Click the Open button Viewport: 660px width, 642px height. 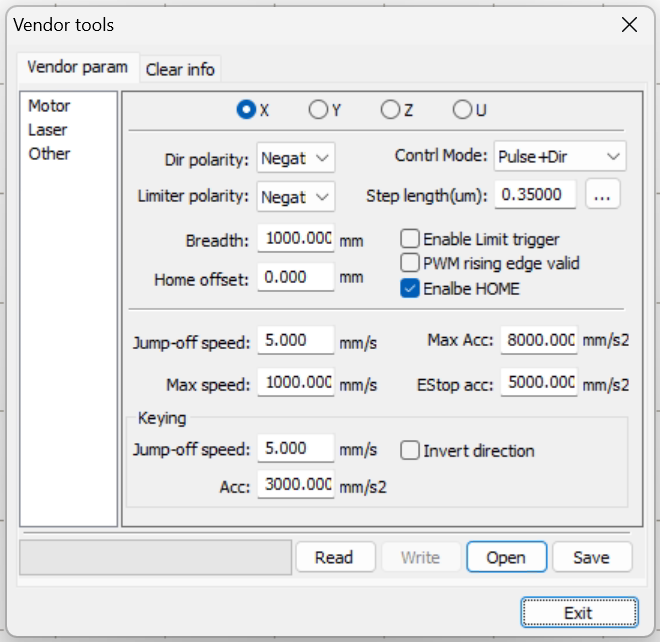(x=506, y=557)
